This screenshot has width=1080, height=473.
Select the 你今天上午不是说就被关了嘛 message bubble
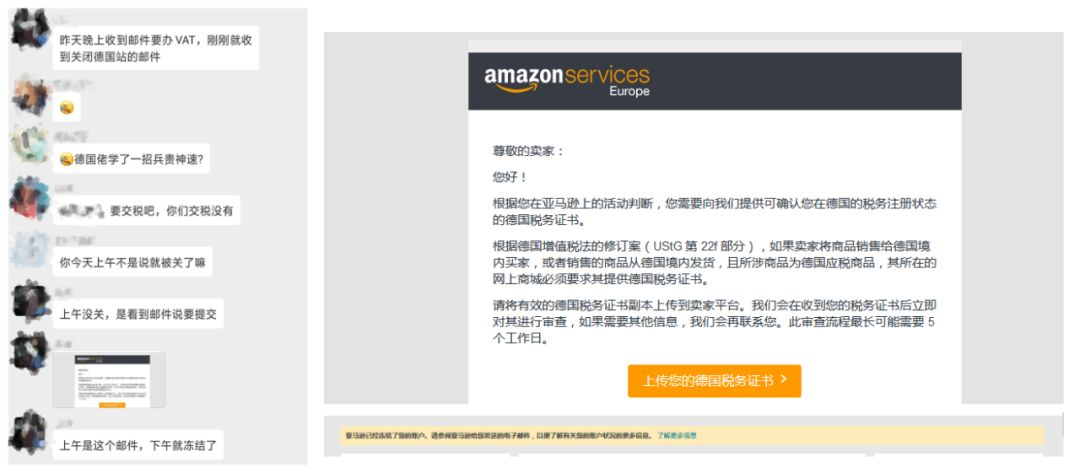132,262
